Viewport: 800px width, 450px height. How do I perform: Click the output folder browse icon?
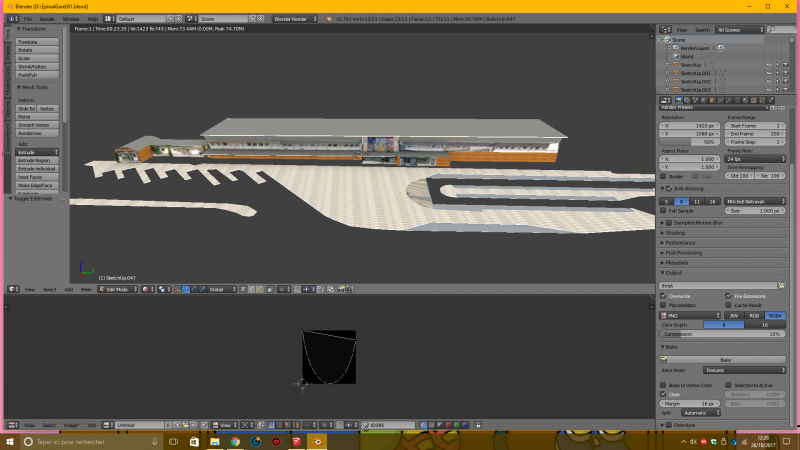click(x=783, y=285)
